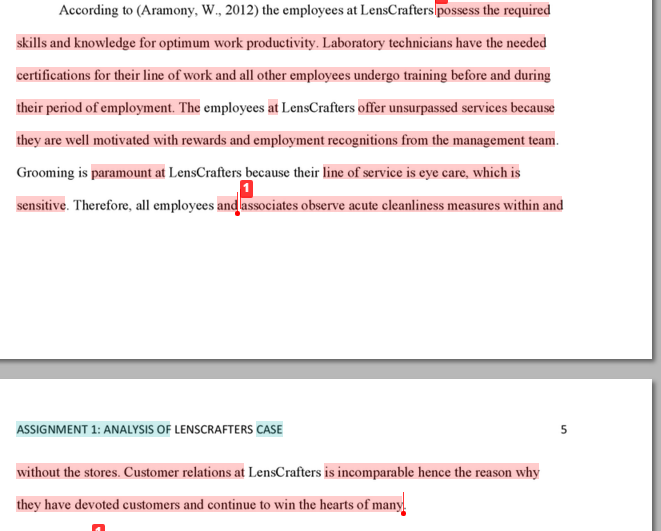Click the text "Therefore, all employees"
Screen dimensions: 661x531
[143, 205]
